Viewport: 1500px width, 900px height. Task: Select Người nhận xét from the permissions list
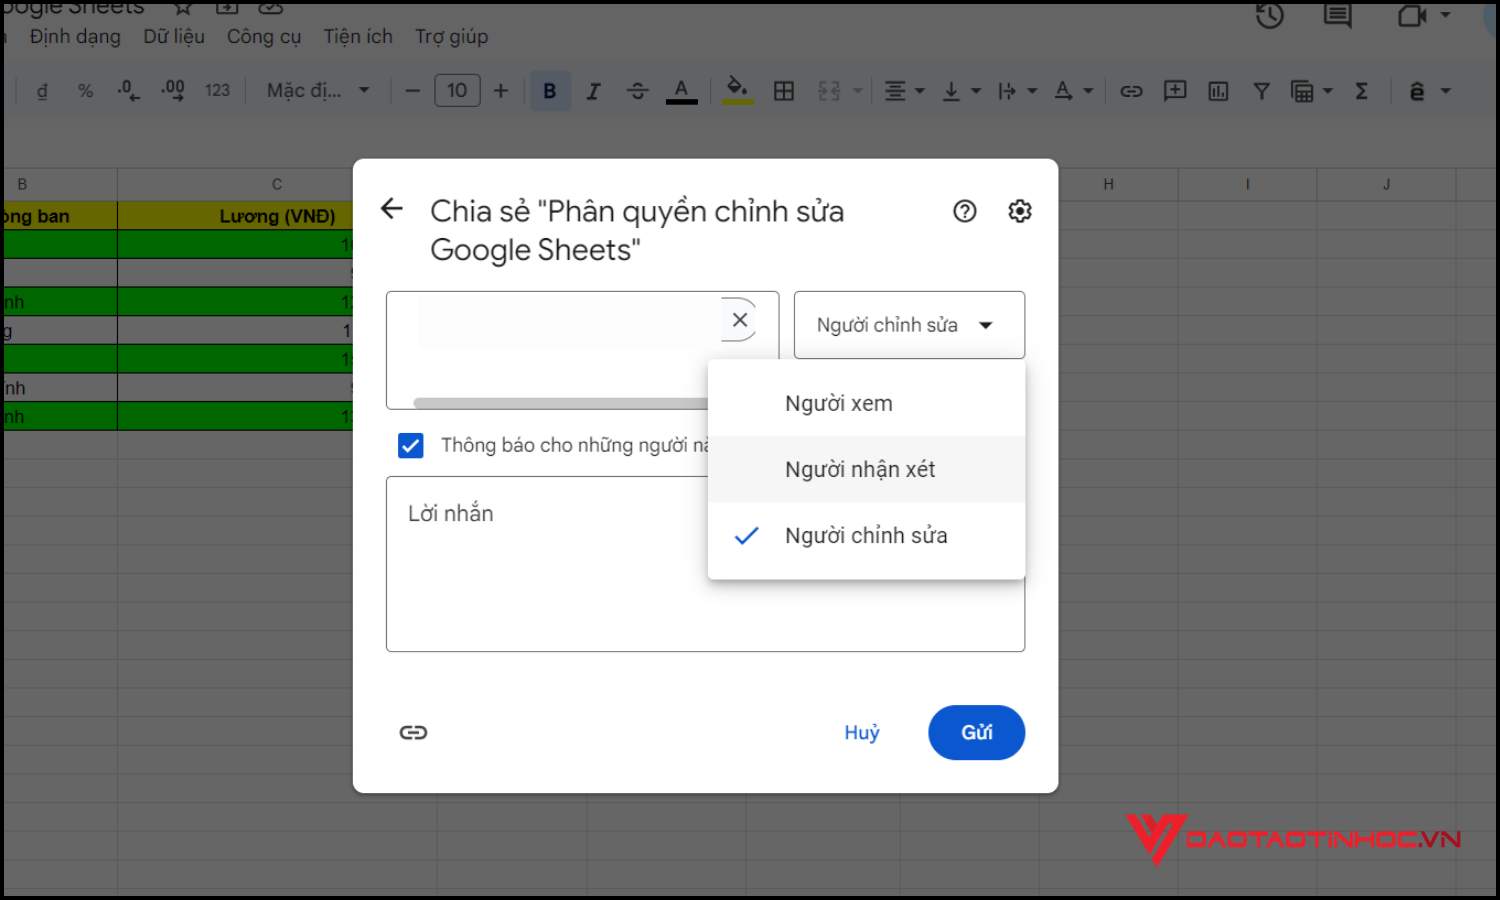pos(860,469)
